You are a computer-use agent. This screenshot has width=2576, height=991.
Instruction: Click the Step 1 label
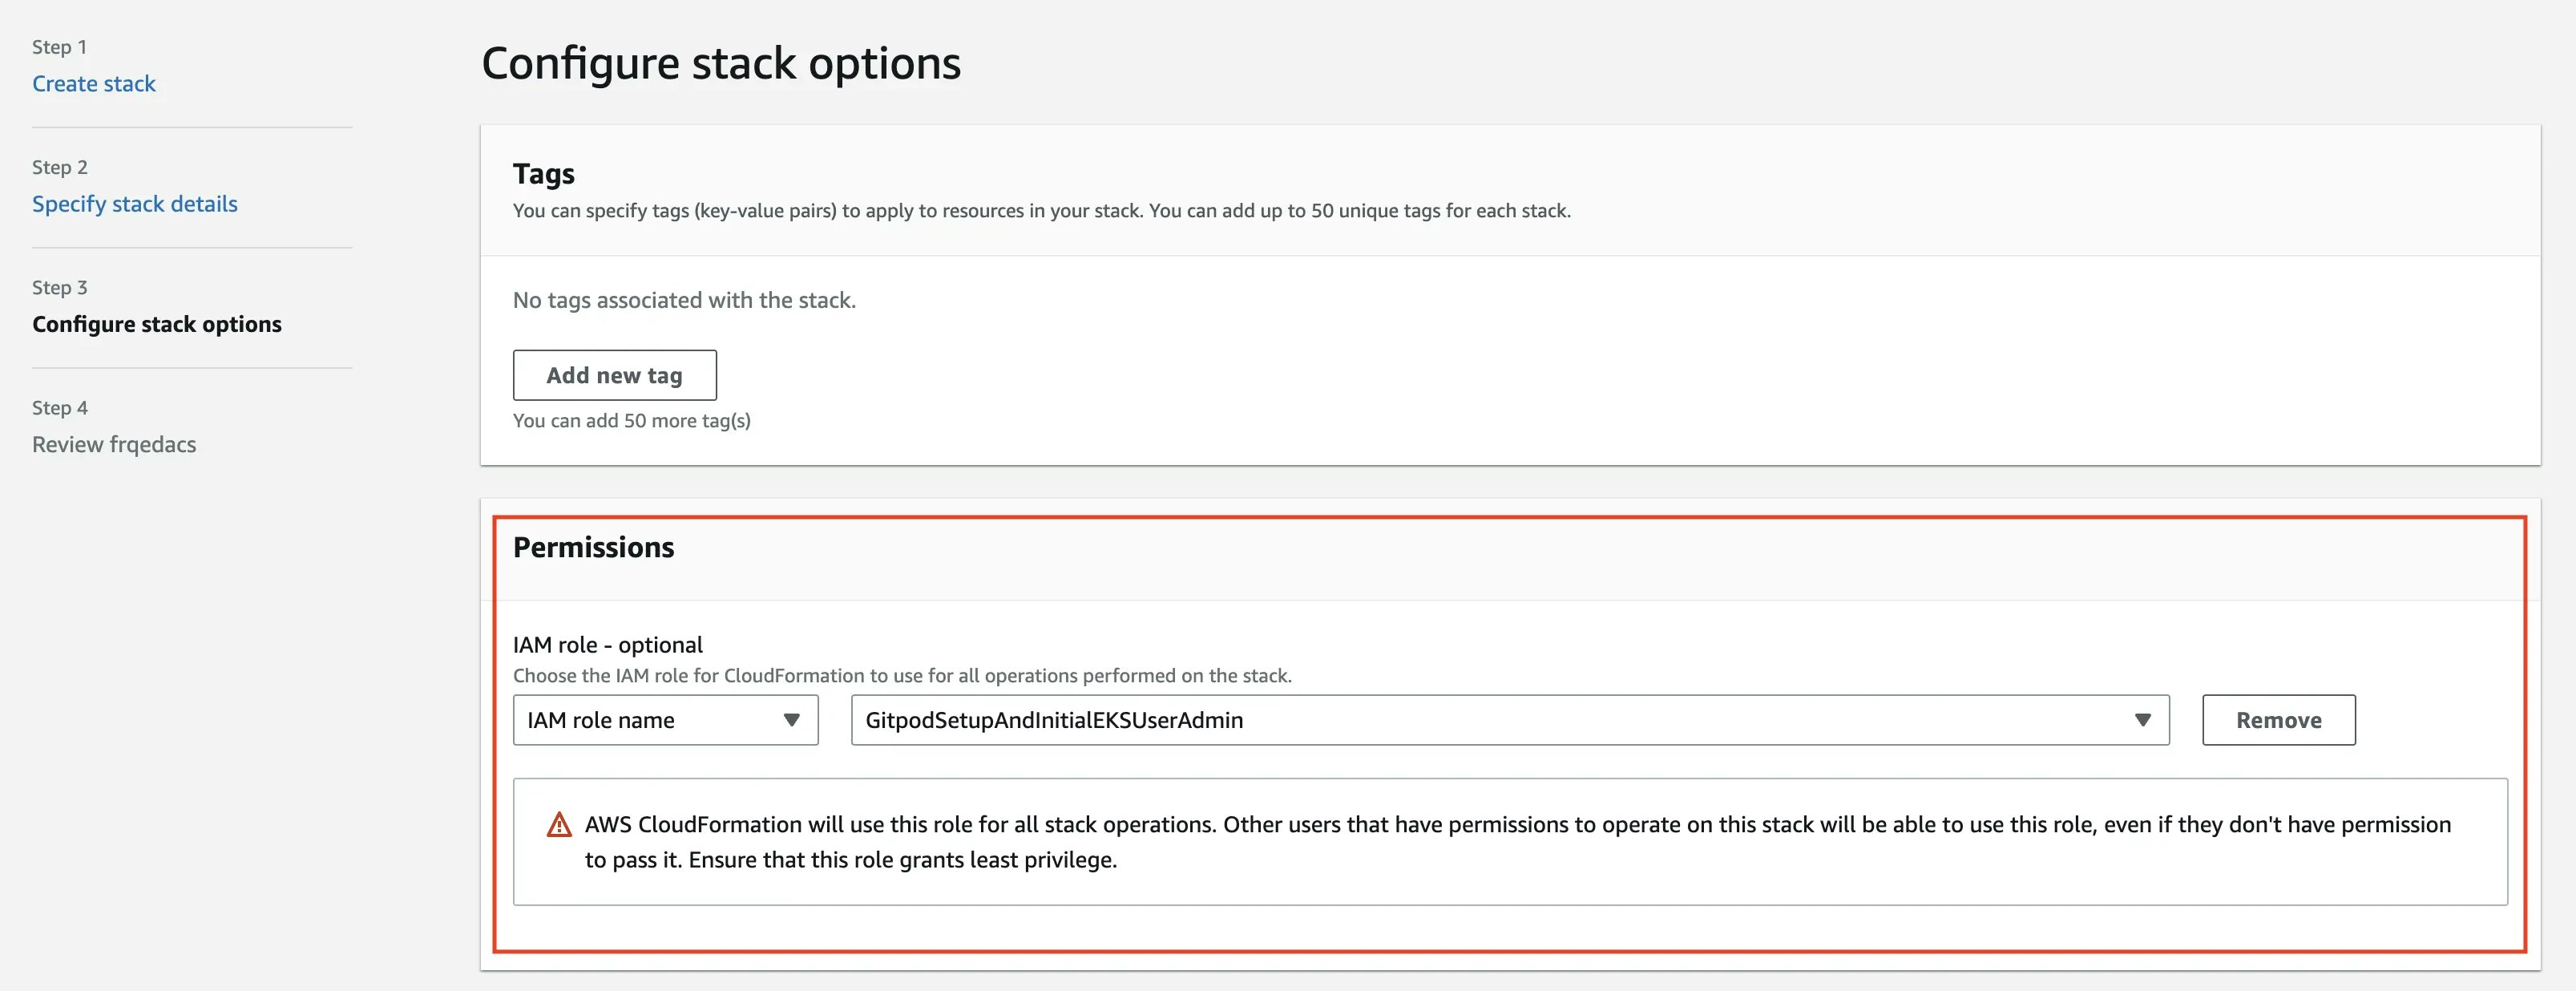59,47
